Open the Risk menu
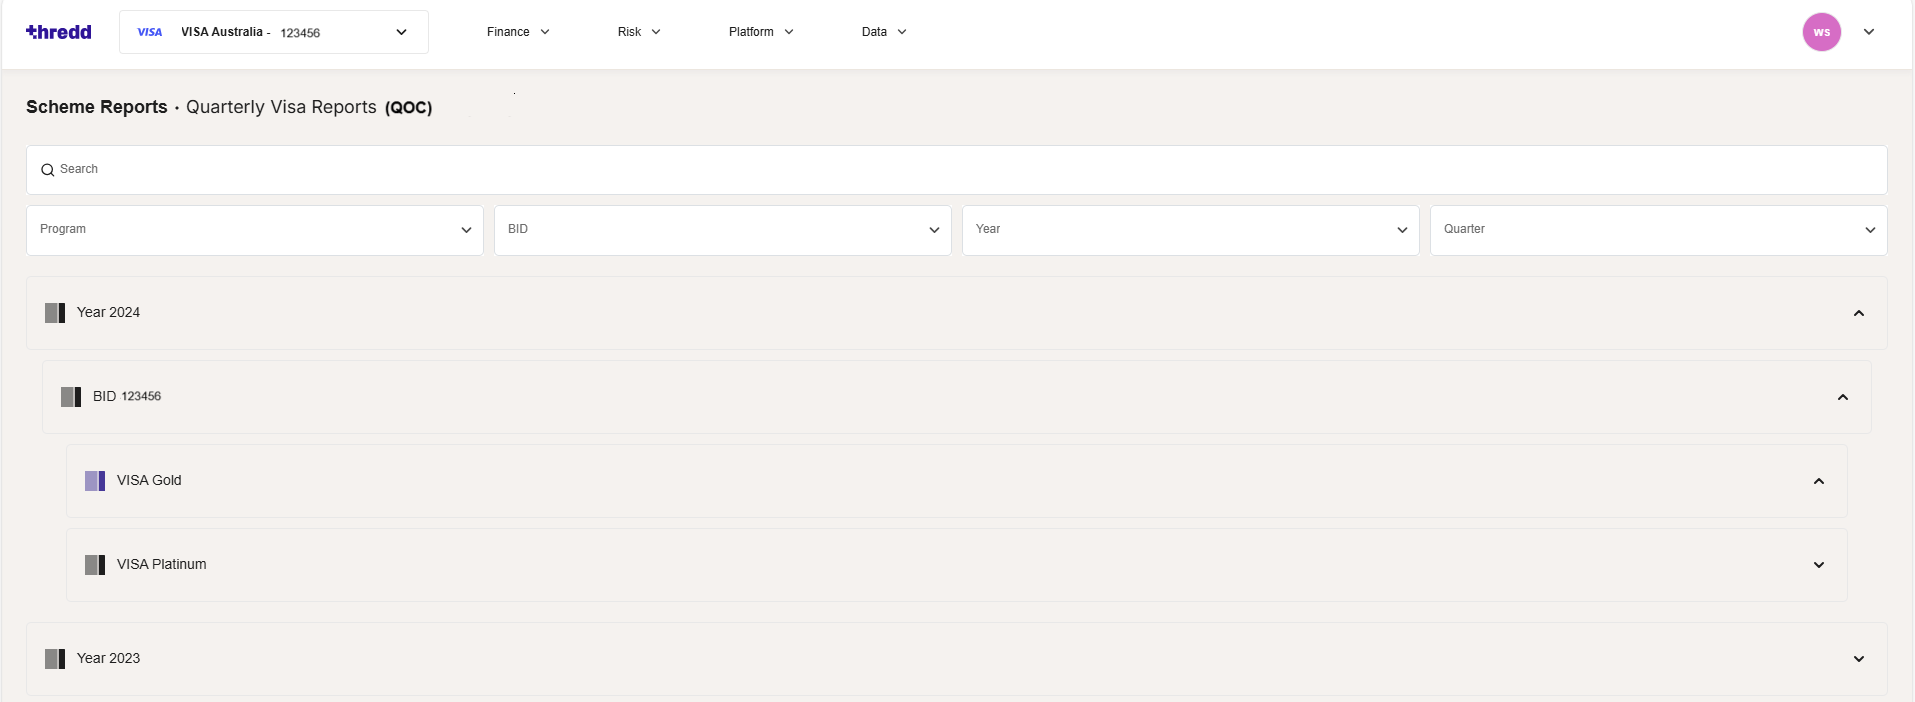Viewport: 1915px width, 702px height. click(639, 32)
